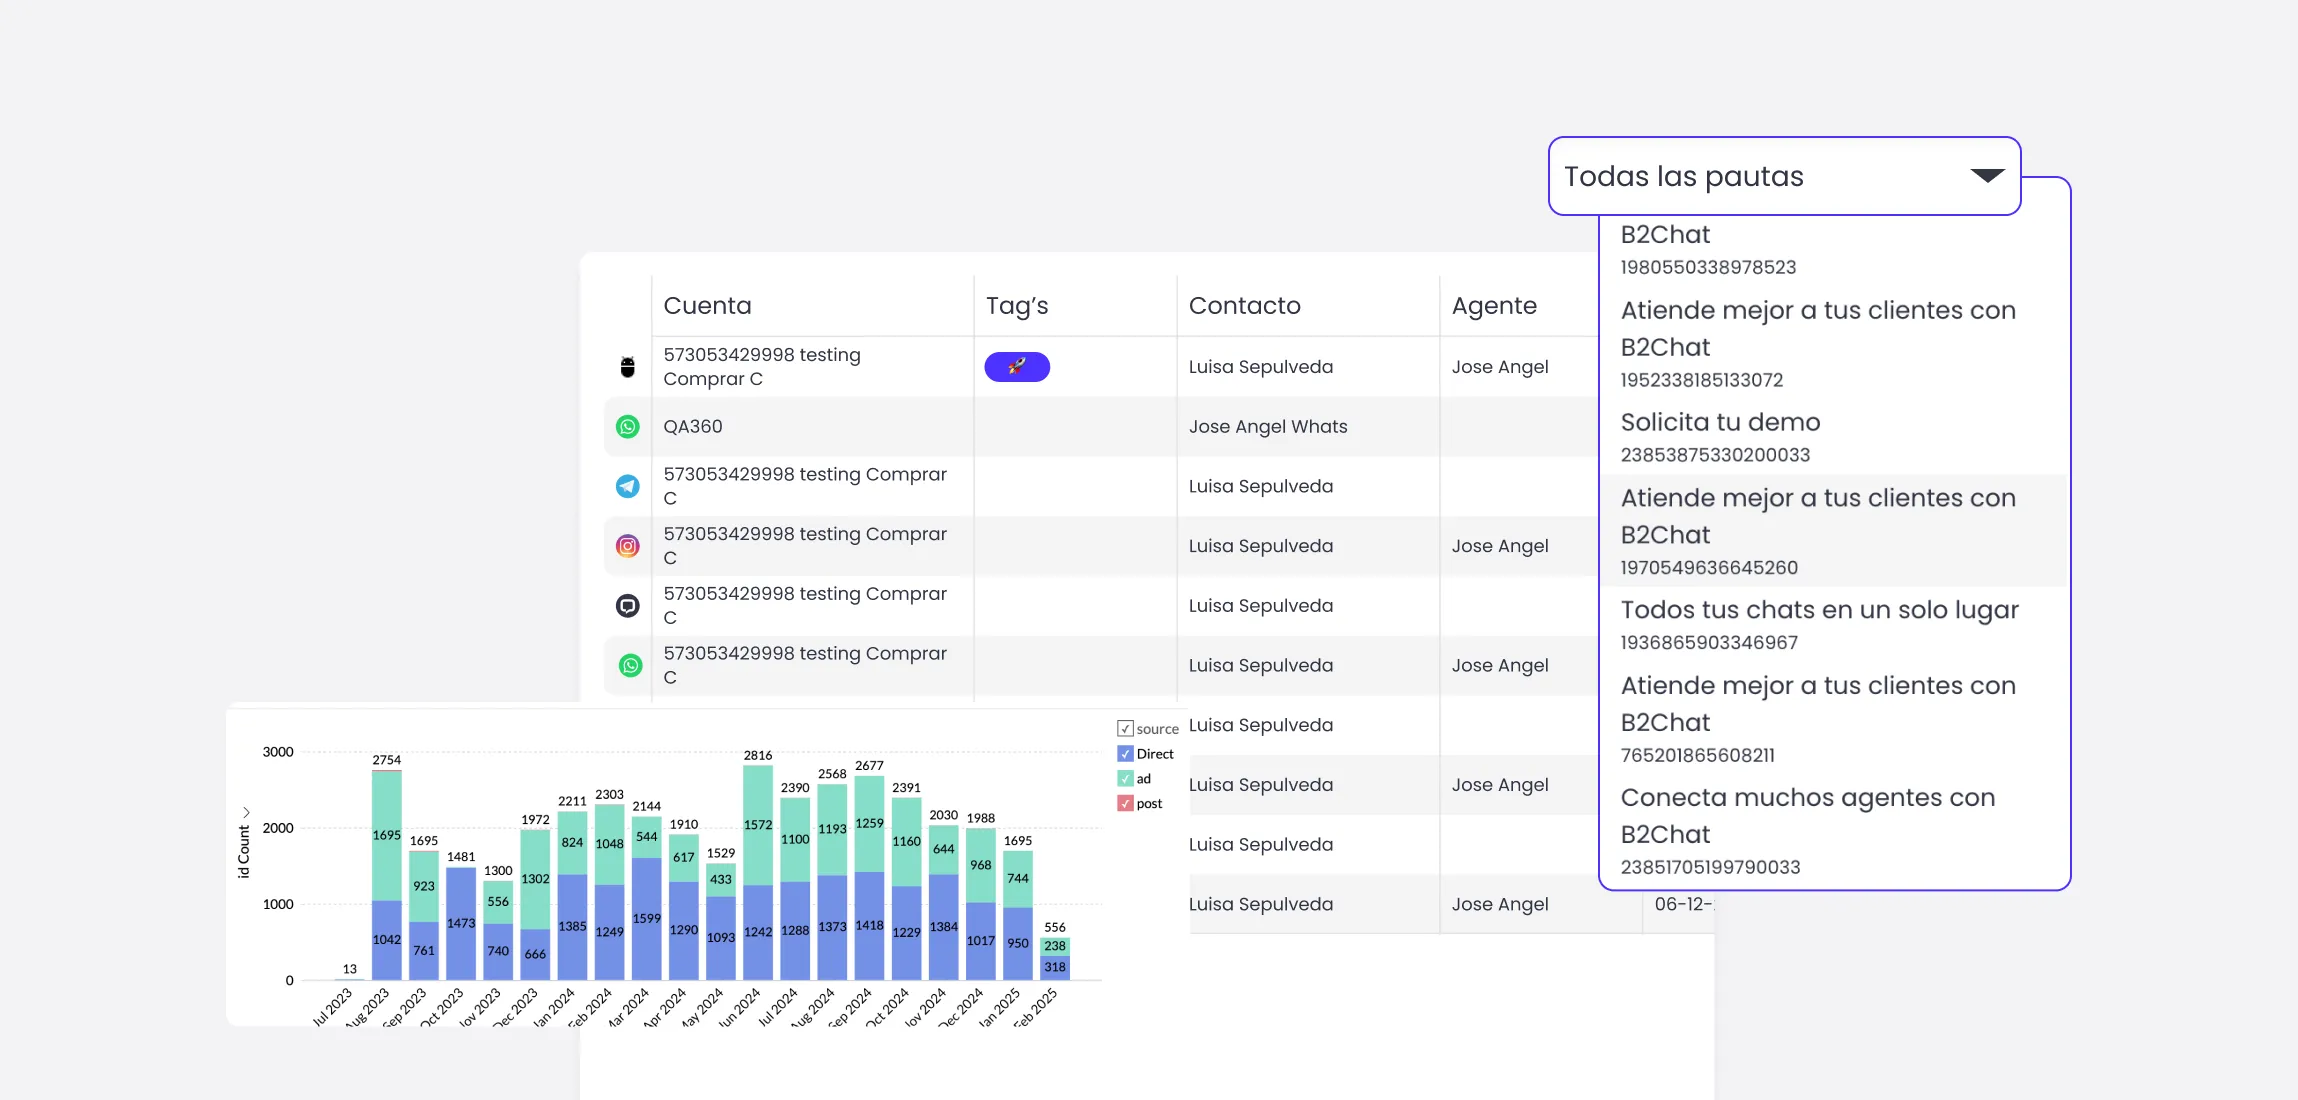Click the Aug 2023 total label 2754
2298x1100 pixels.
pos(386,760)
